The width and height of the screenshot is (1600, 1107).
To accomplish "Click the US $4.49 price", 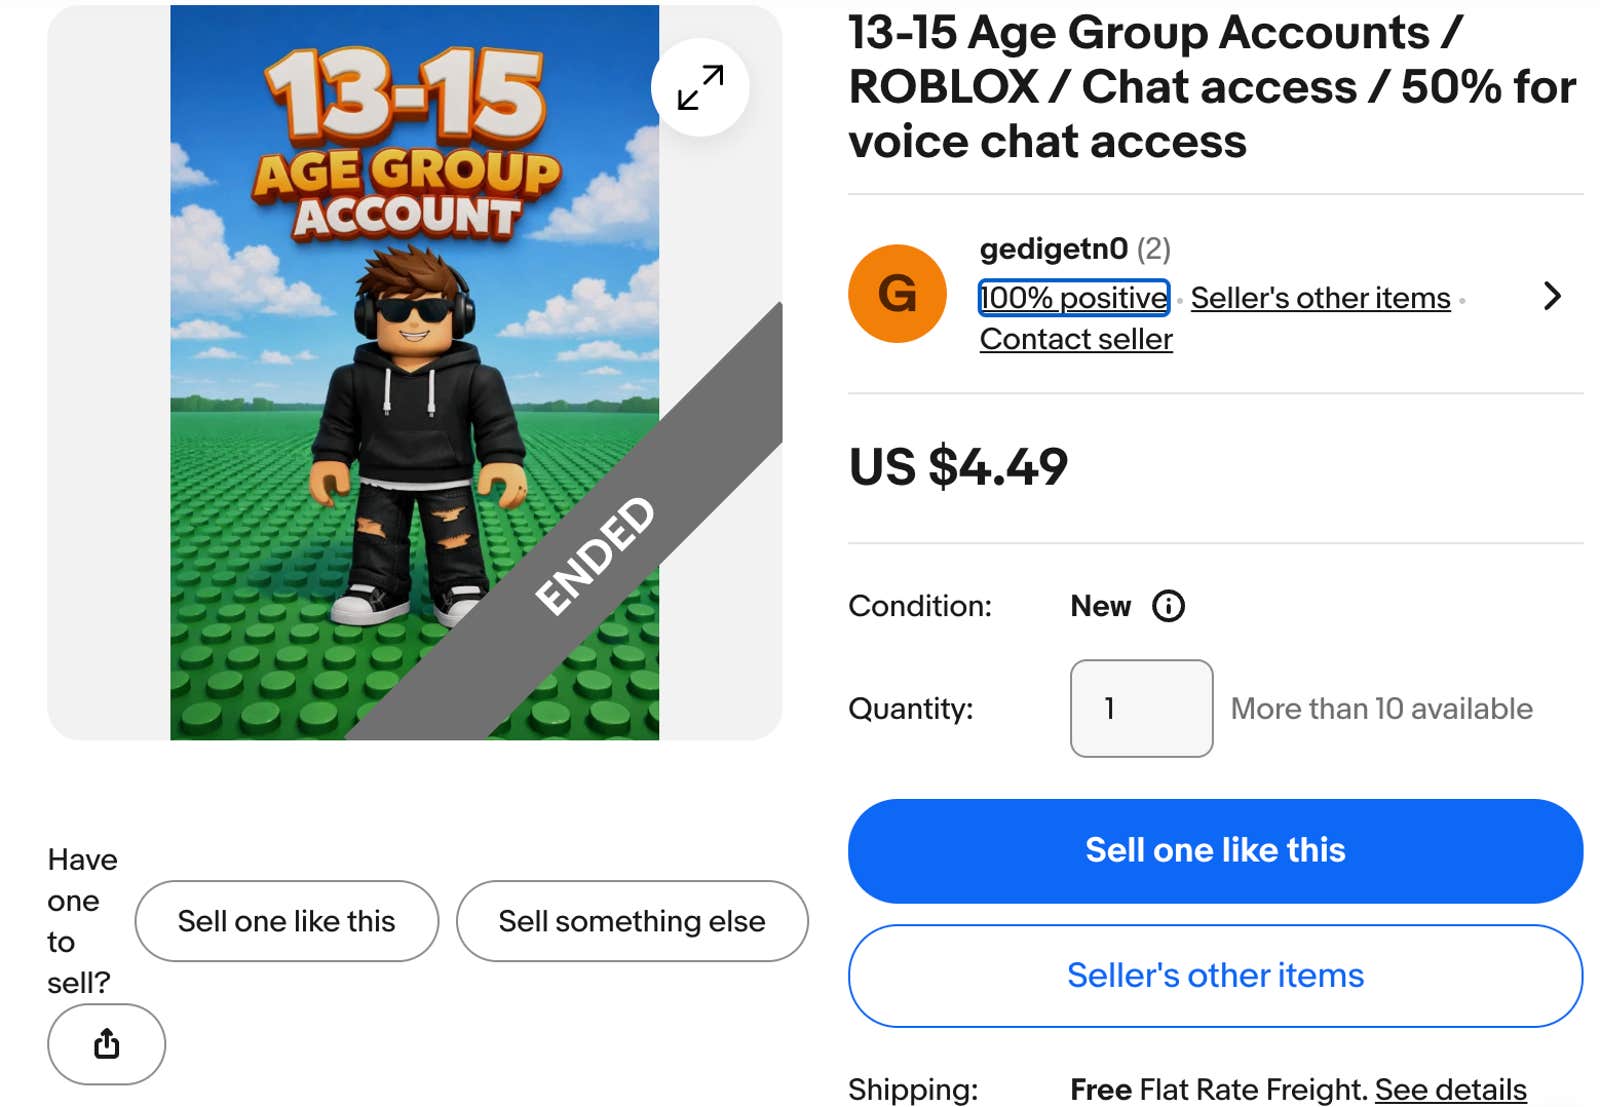I will tap(957, 467).
